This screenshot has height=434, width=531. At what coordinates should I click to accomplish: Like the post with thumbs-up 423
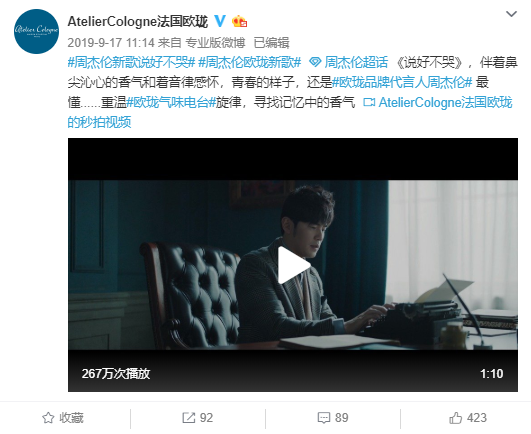coord(455,418)
